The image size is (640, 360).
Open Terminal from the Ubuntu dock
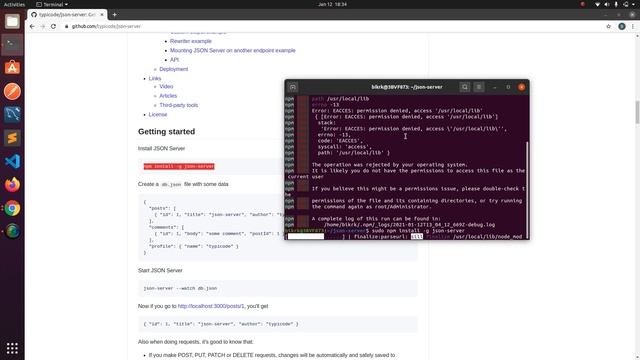coord(12,44)
